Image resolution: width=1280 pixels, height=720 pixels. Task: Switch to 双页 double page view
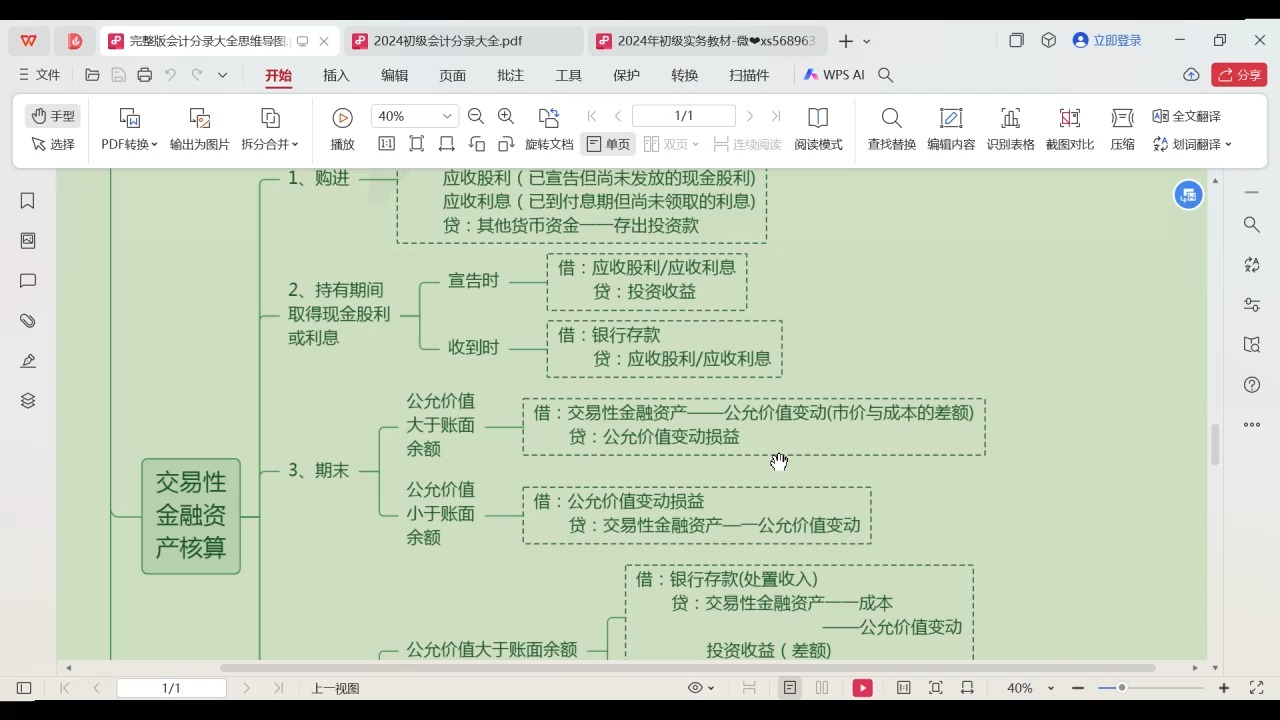click(671, 144)
